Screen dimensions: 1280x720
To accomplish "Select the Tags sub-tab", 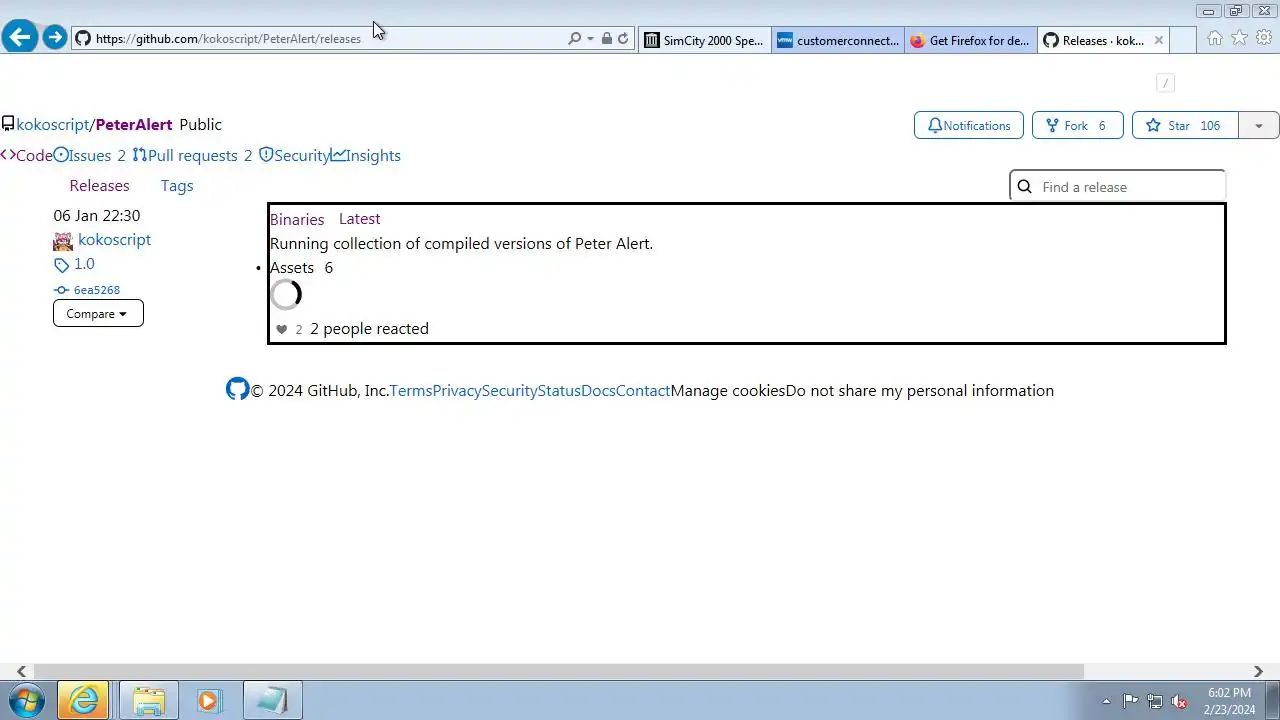I will 177,186.
